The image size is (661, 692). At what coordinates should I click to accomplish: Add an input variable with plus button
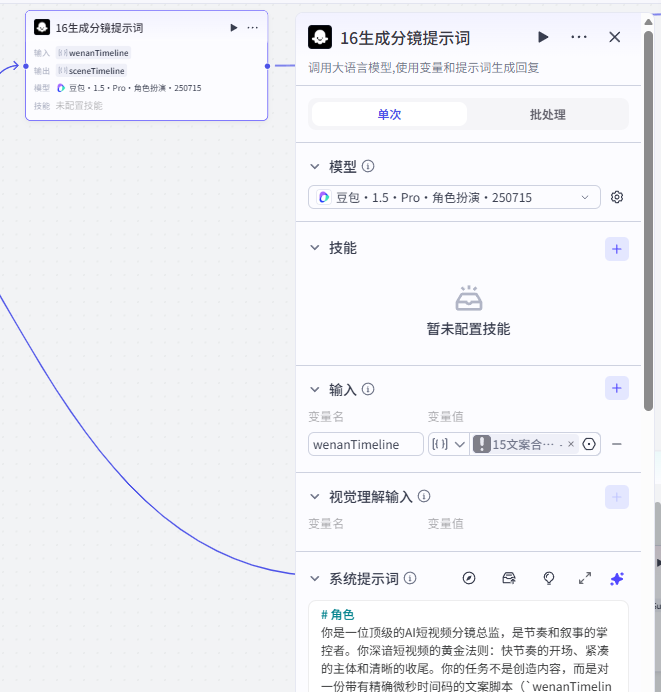click(x=616, y=388)
